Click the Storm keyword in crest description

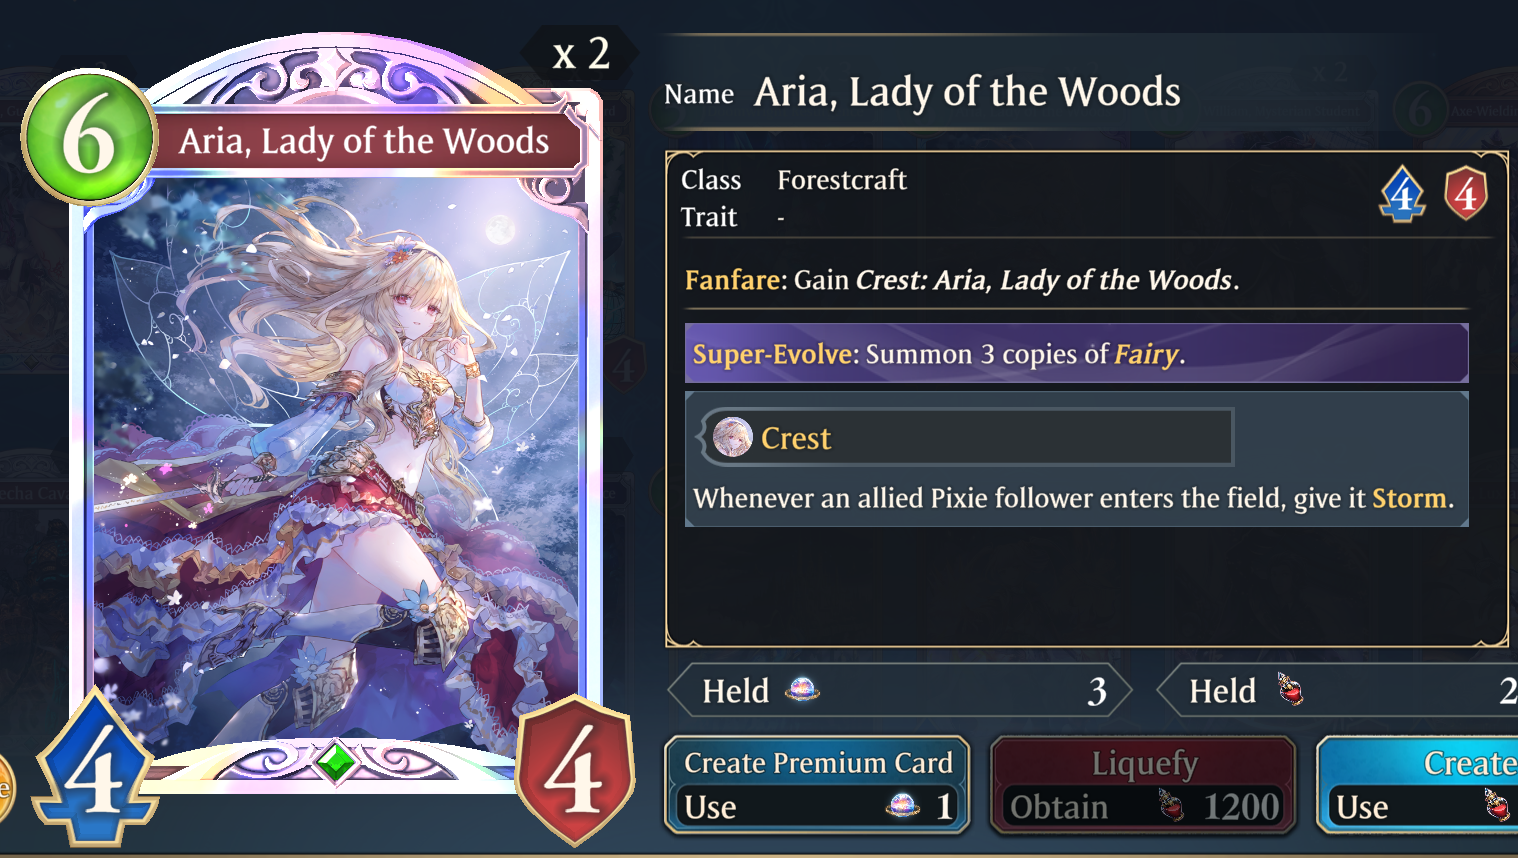(x=1409, y=498)
